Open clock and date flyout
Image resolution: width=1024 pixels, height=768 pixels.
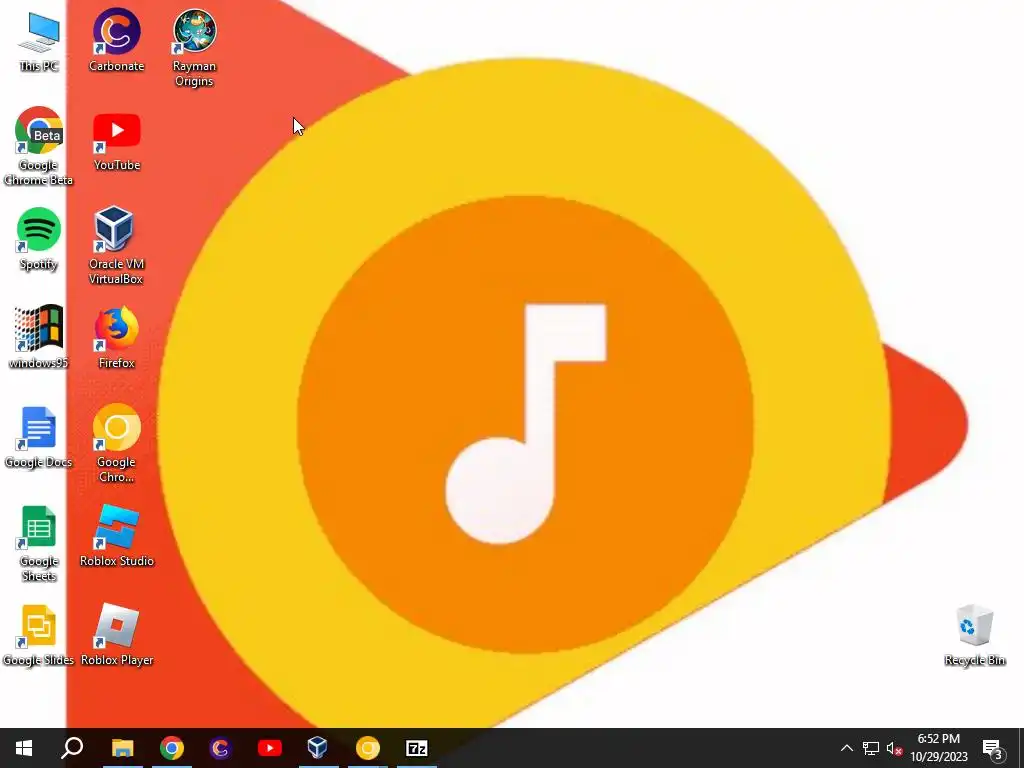pos(939,748)
